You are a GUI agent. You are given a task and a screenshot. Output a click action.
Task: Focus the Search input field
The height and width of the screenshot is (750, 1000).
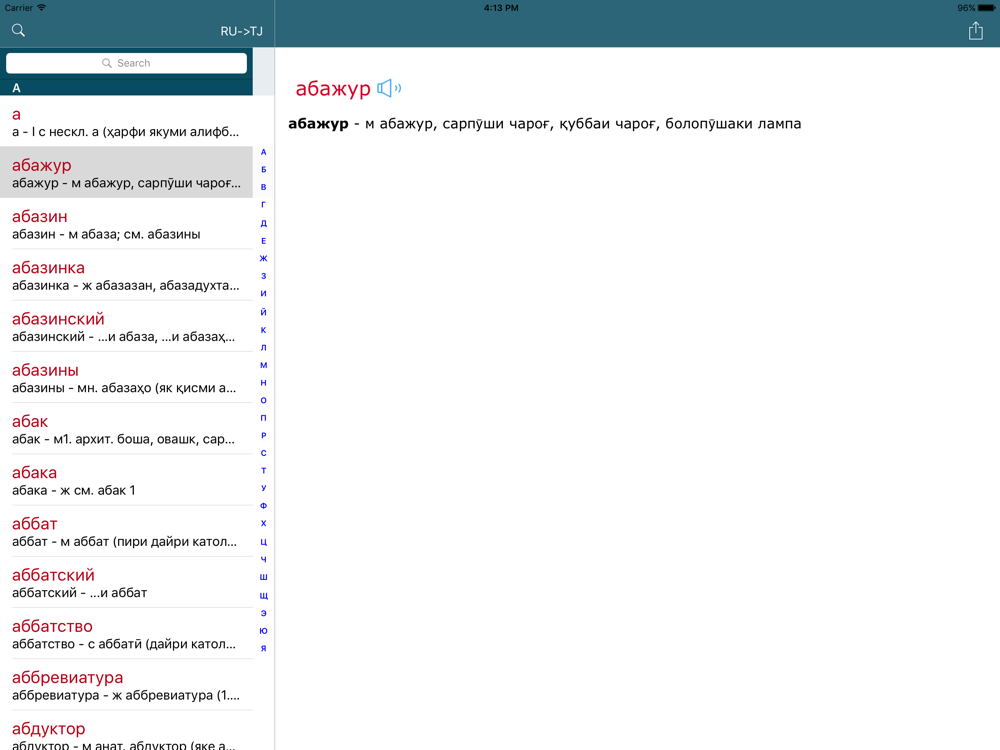point(126,63)
